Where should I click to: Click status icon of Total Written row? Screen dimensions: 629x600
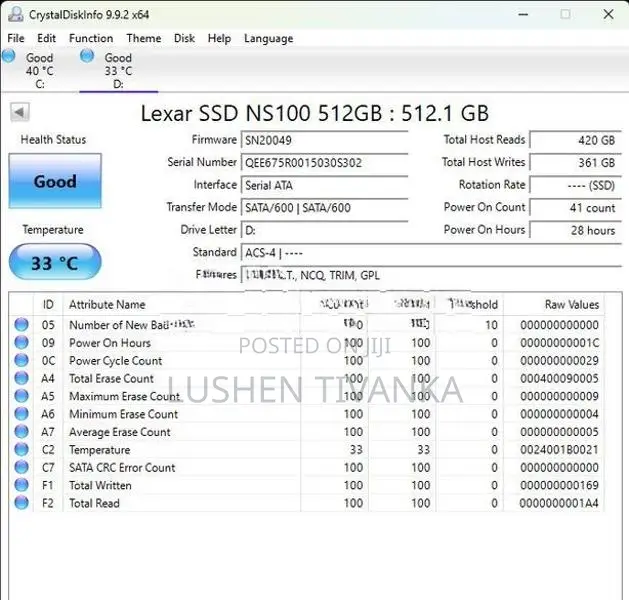21,484
